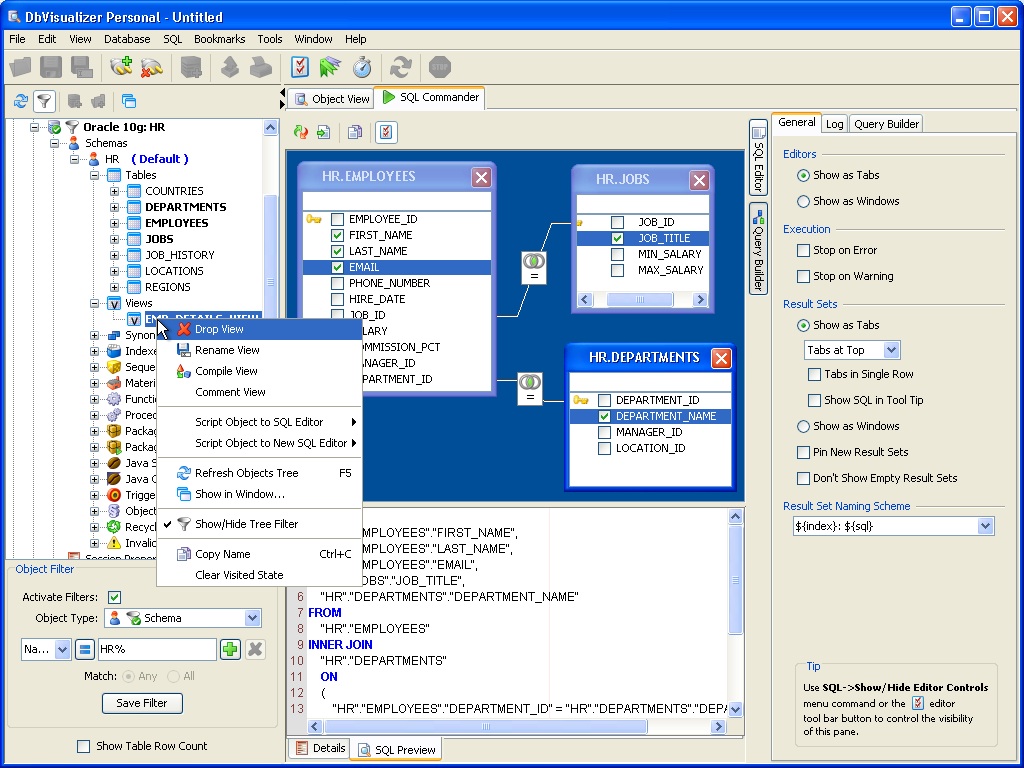Open the Bookmarks menu
Image resolution: width=1024 pixels, height=768 pixels.
click(x=219, y=39)
